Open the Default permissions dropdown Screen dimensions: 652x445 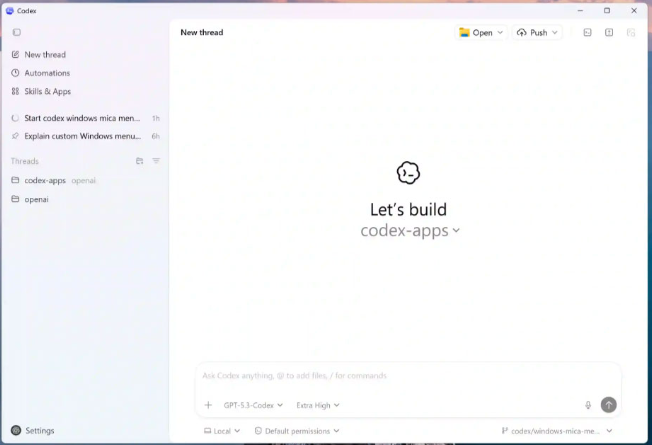(297, 431)
